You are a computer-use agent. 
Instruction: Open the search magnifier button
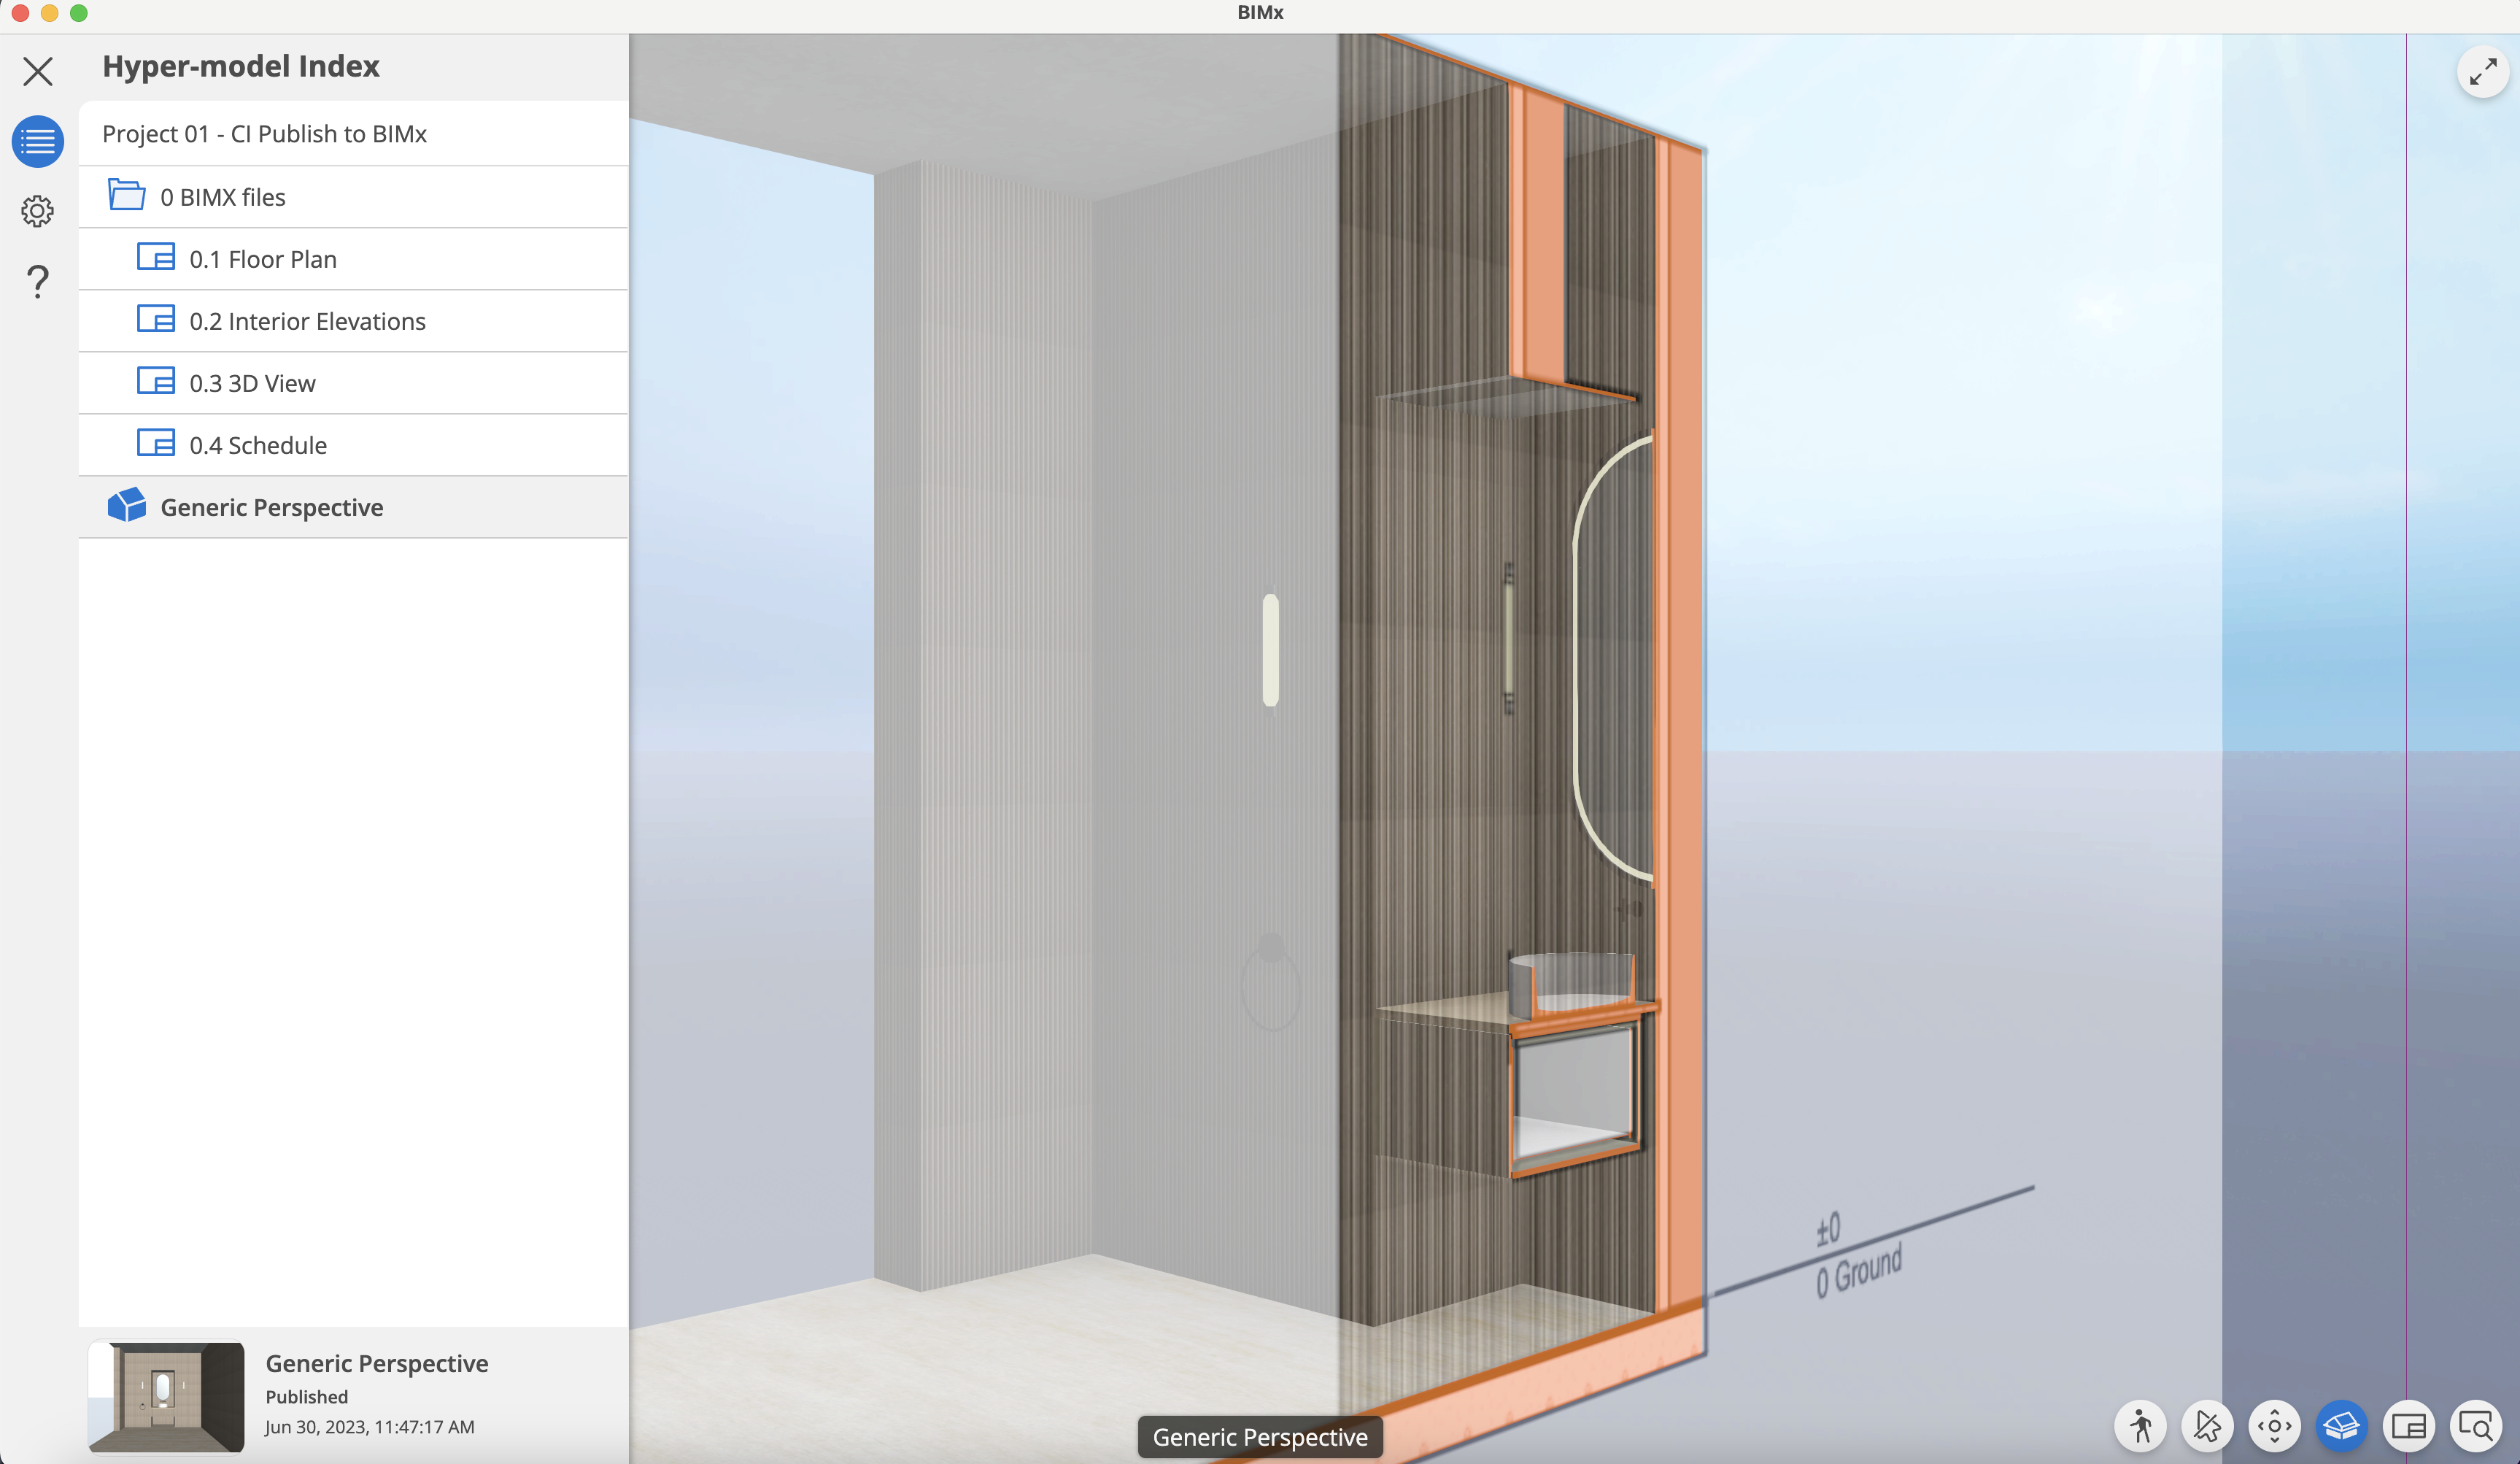(2475, 1426)
